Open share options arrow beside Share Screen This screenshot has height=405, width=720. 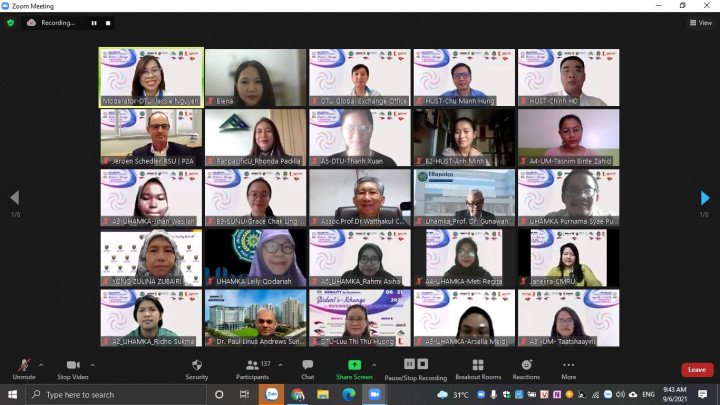(x=374, y=365)
